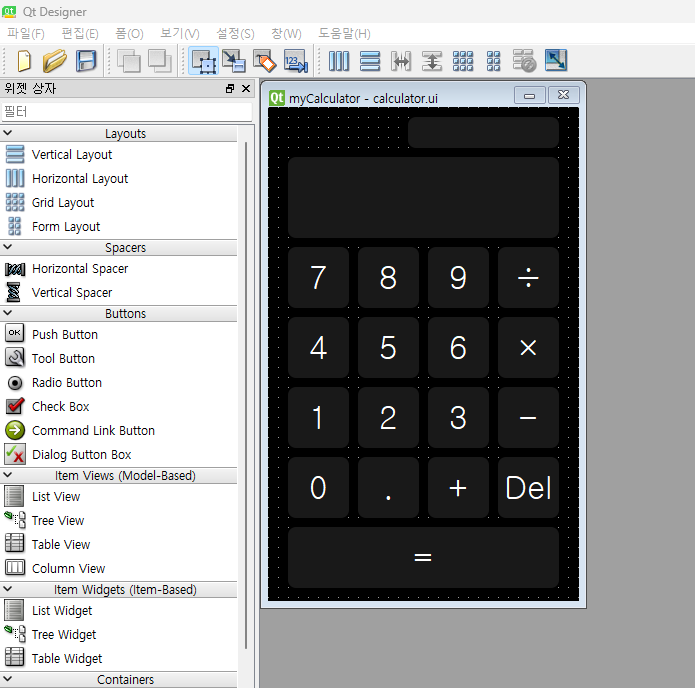Collapse the Buttons category
695x688 pixels.
click(8, 313)
